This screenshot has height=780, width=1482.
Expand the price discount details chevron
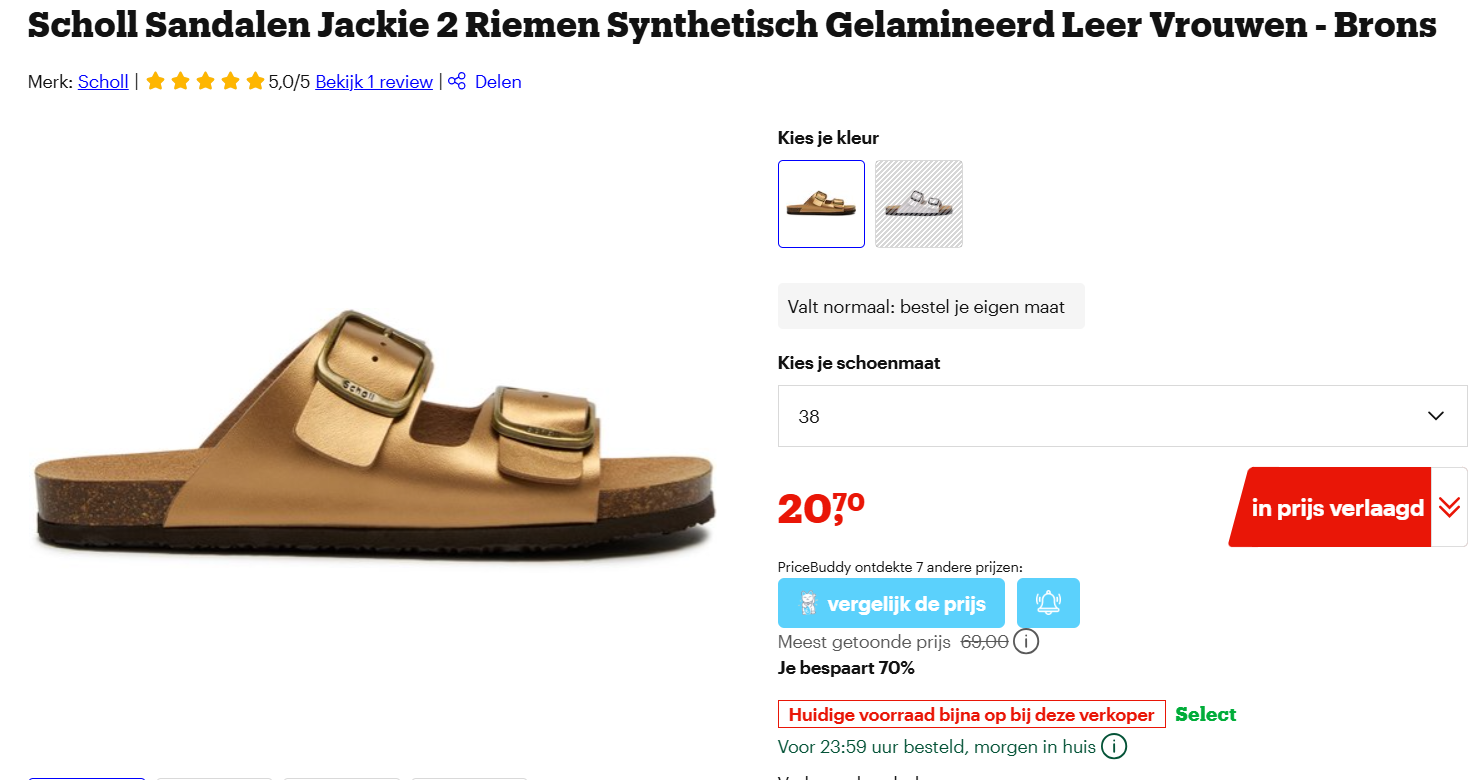click(x=1450, y=507)
